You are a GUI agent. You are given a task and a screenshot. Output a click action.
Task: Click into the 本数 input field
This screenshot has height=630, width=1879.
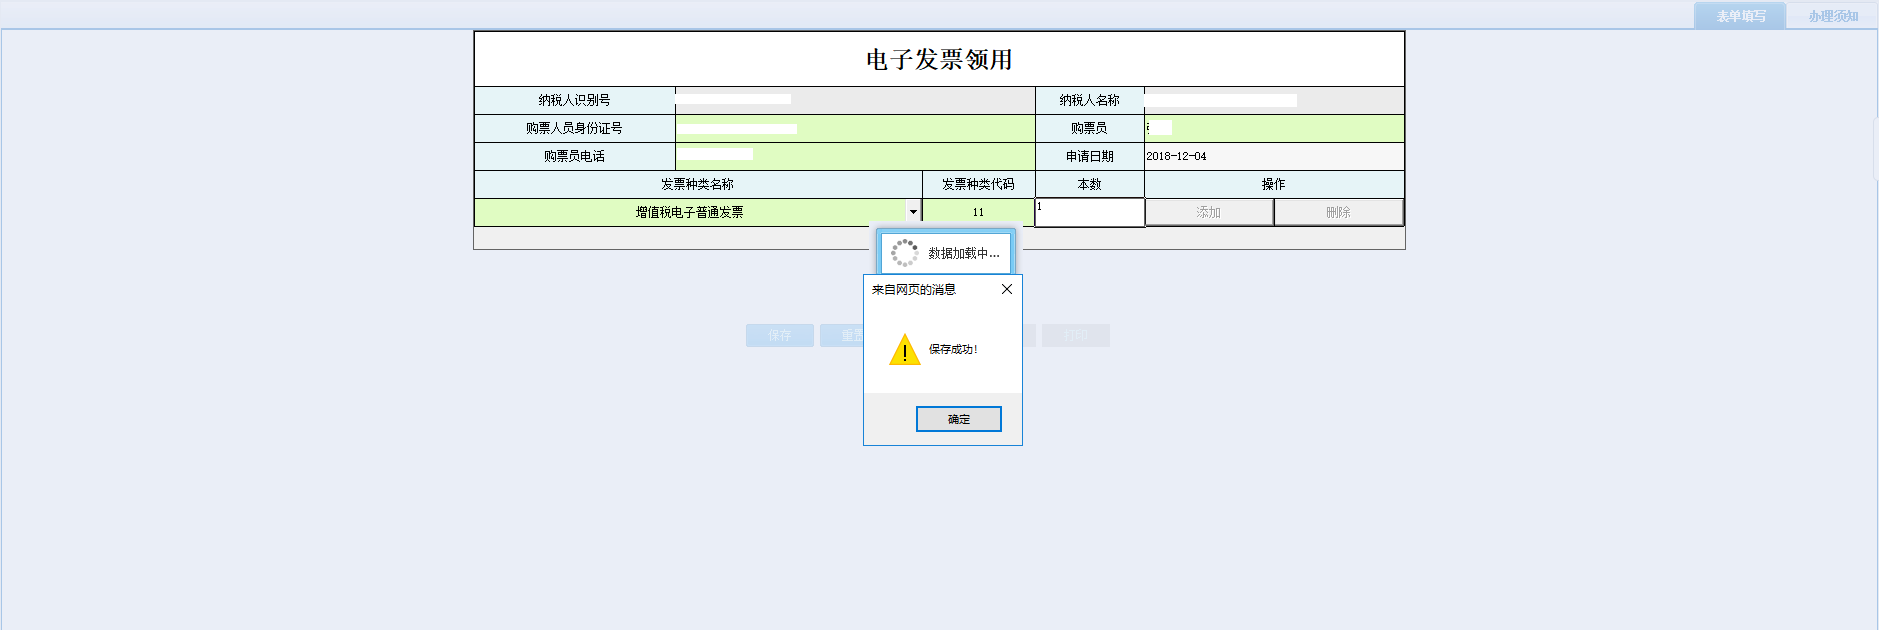click(x=1089, y=213)
